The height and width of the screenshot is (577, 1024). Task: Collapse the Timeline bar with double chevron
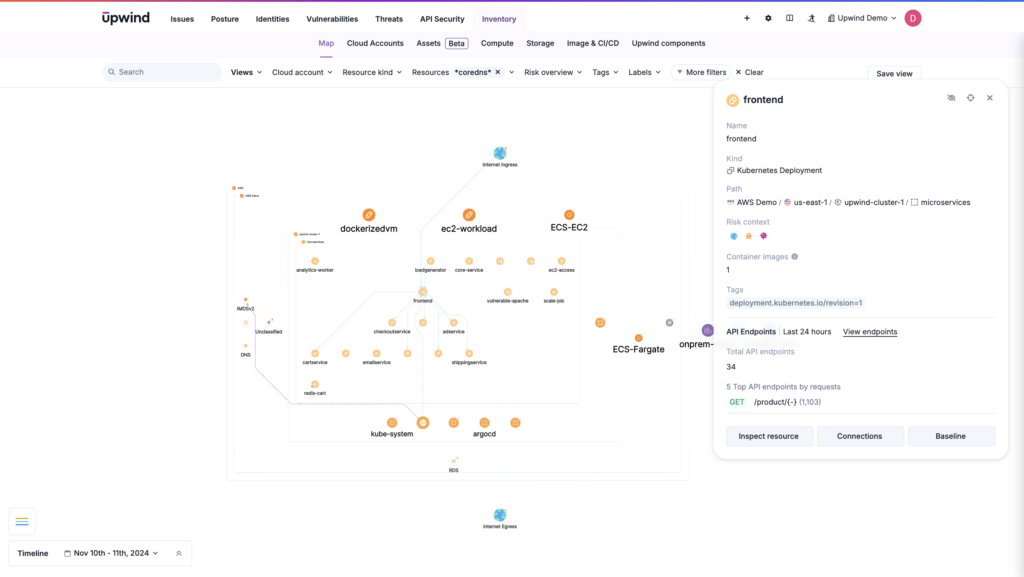tap(179, 553)
